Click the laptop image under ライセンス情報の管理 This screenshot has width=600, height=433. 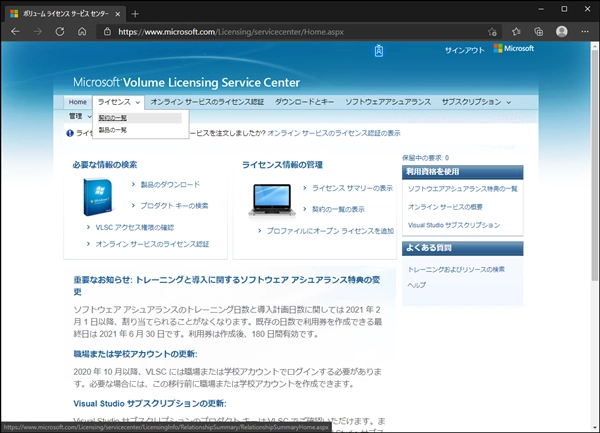click(272, 200)
